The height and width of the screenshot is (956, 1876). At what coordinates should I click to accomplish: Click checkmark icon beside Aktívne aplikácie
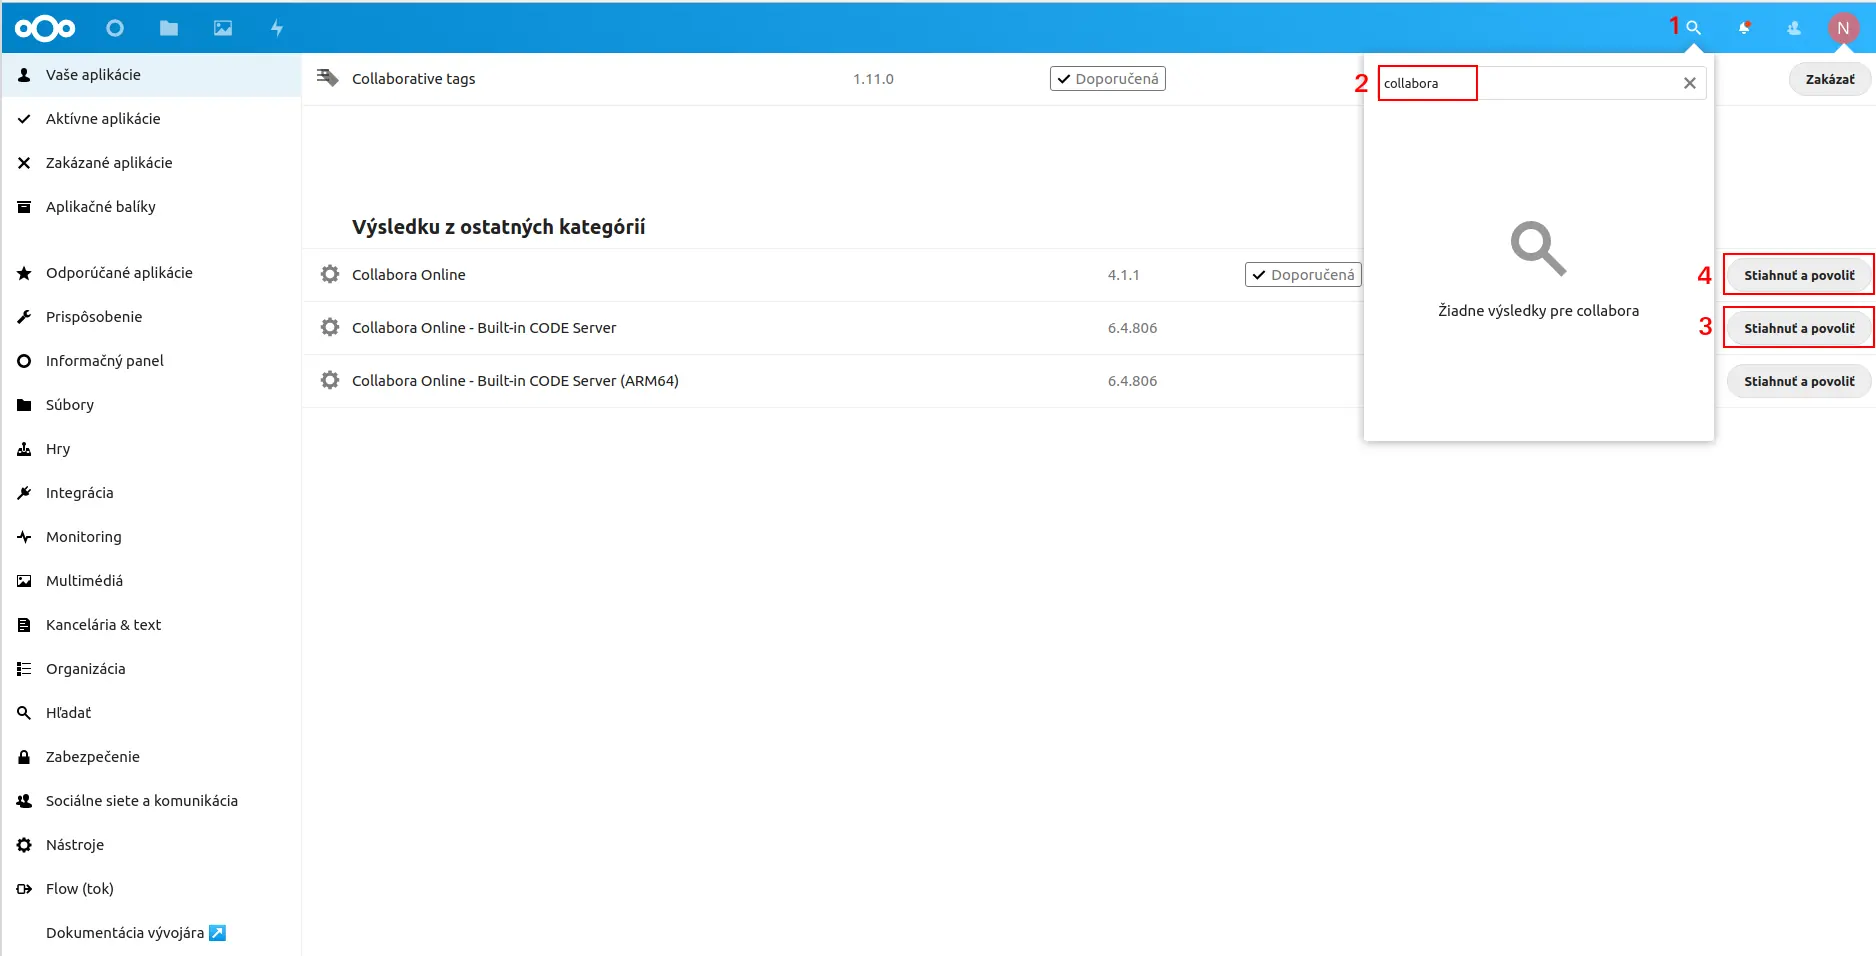(24, 119)
